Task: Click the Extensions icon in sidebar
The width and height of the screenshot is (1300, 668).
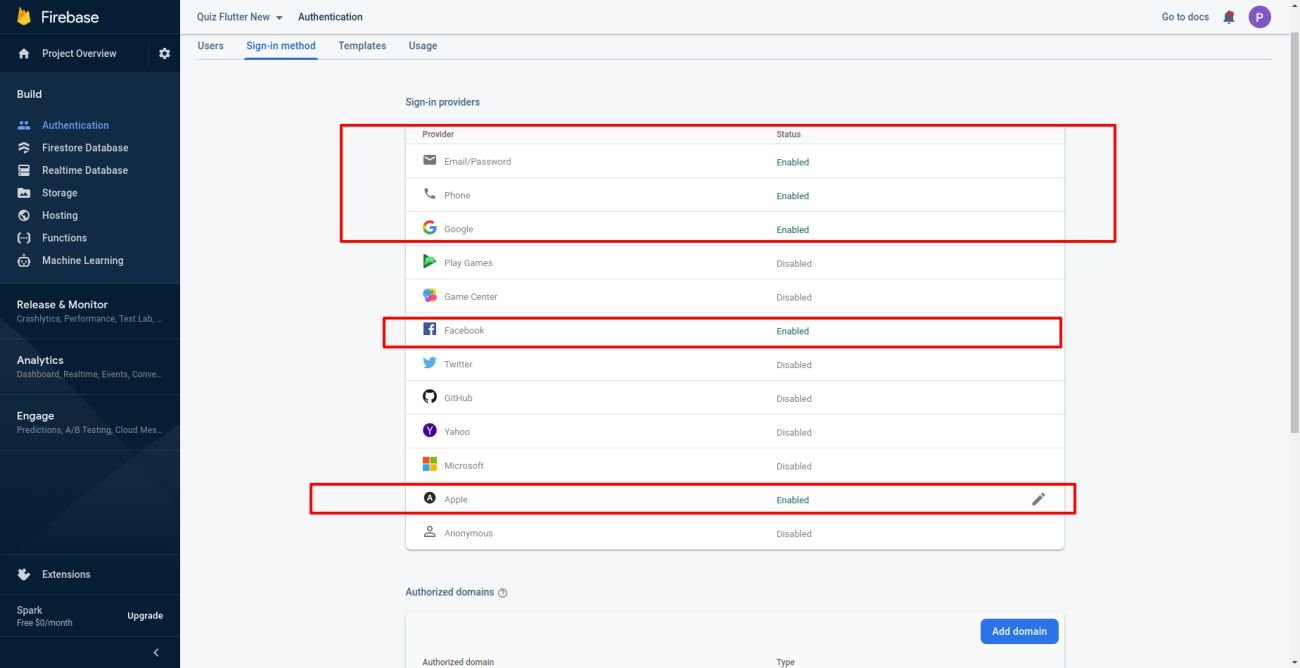Action: [x=24, y=575]
